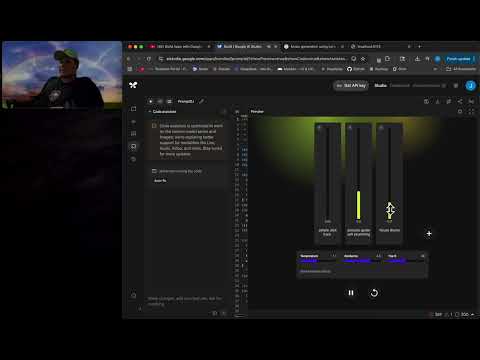Adjust the yellow second prompt weight slider
480x360 pixels.
[x=358, y=205]
